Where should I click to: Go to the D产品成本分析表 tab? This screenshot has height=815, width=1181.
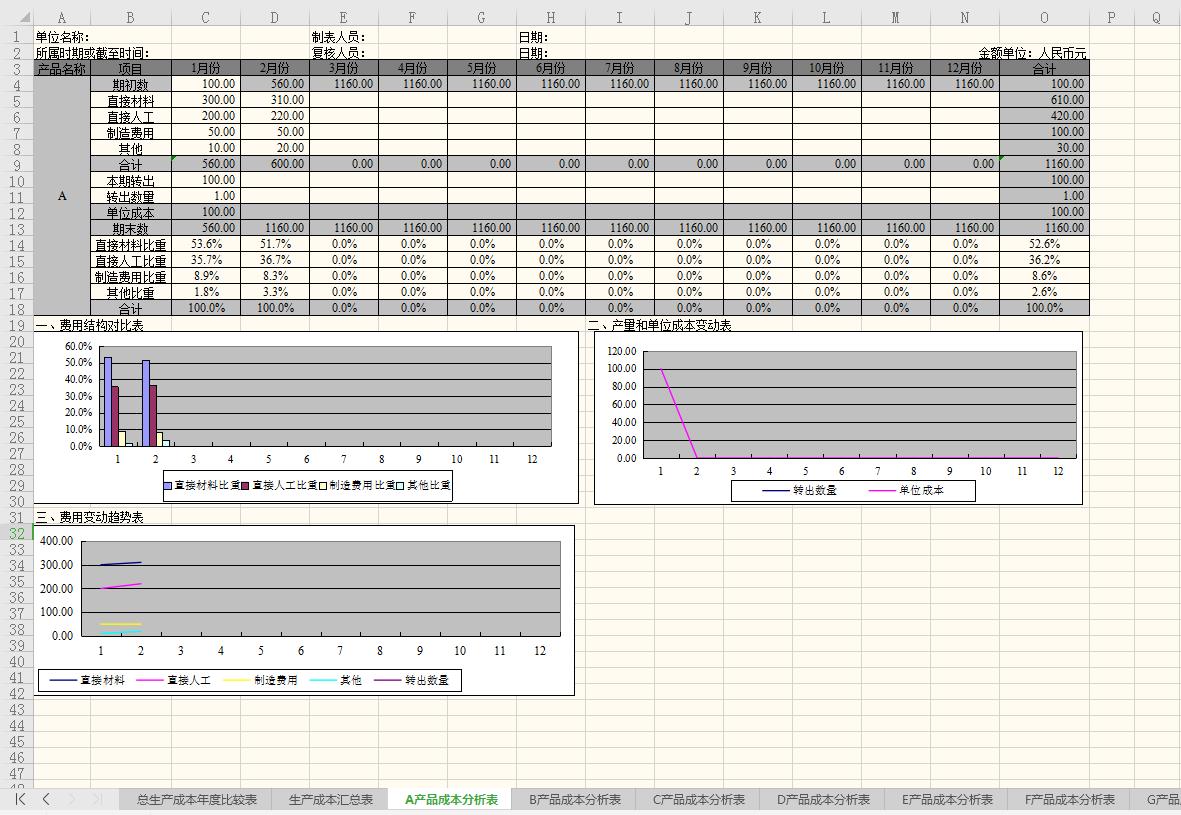coord(823,799)
